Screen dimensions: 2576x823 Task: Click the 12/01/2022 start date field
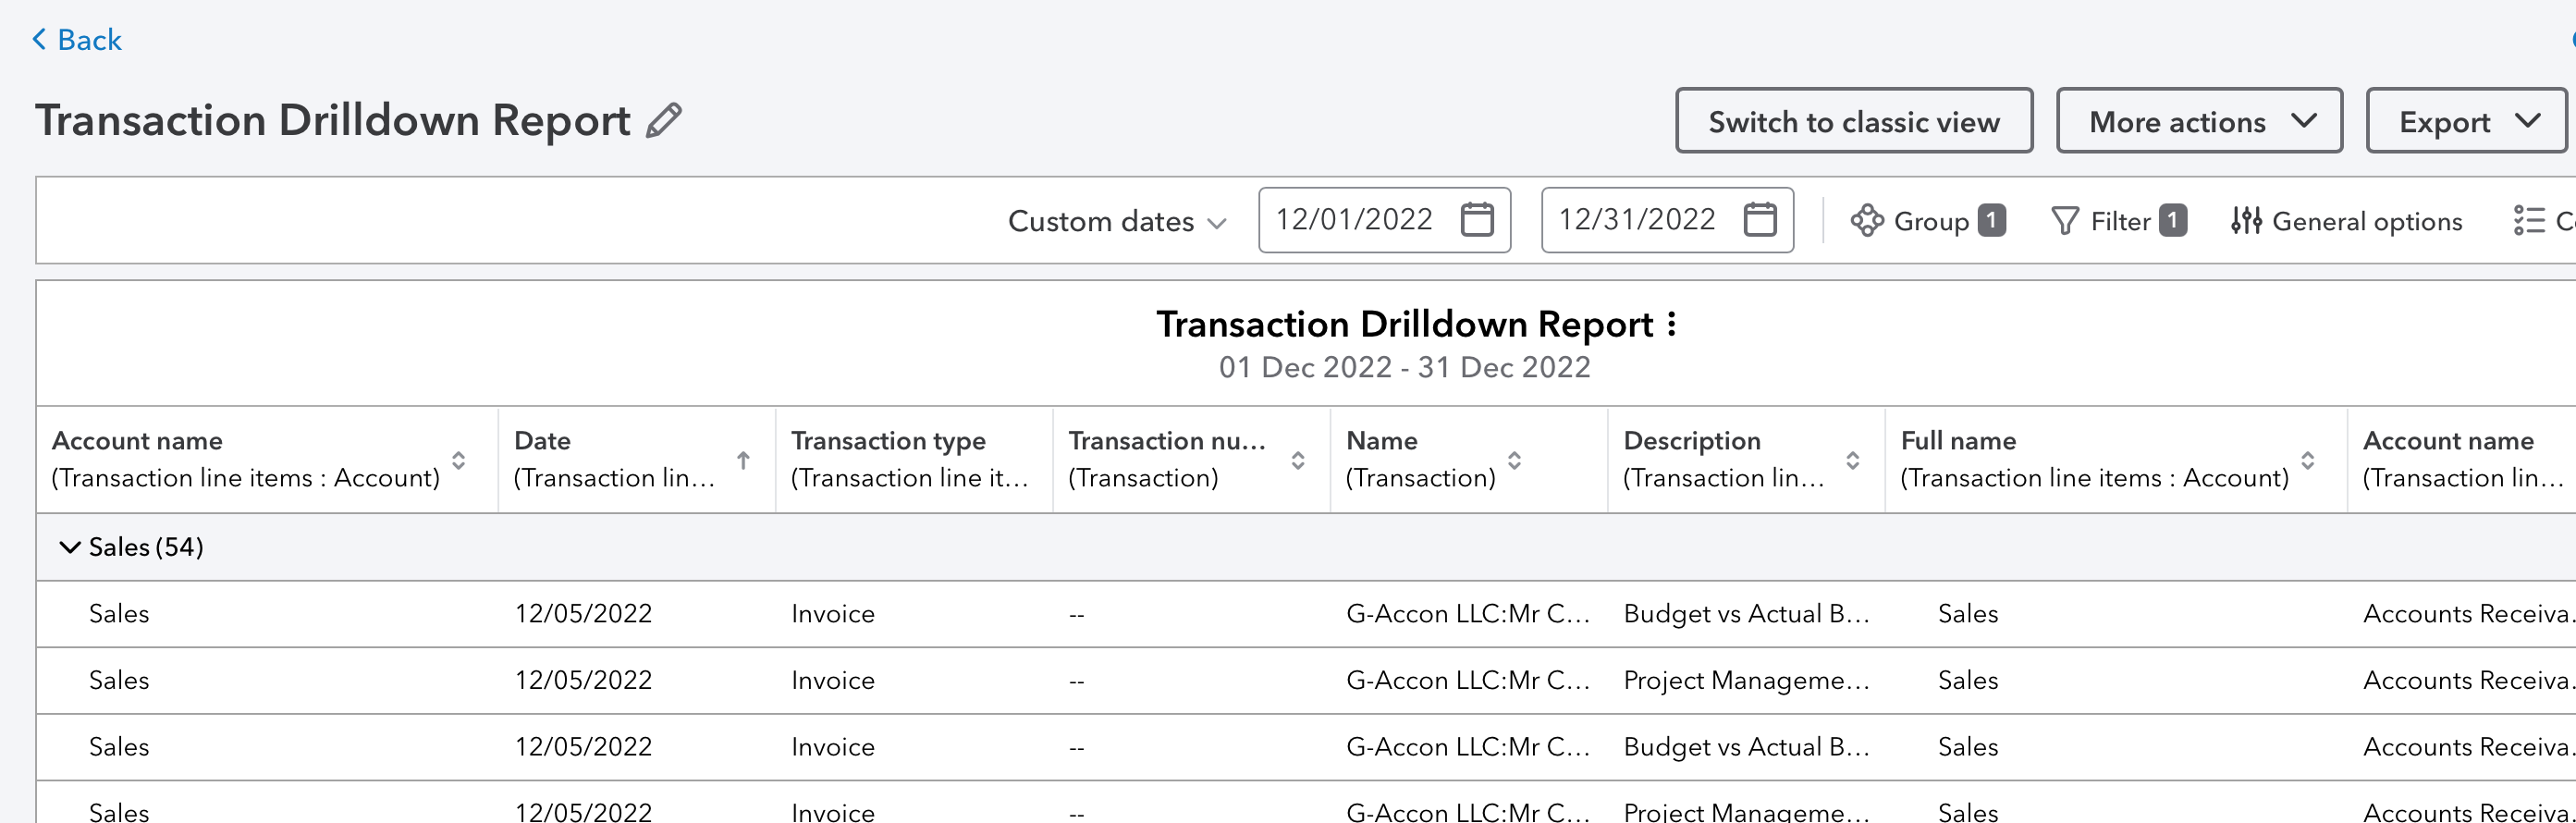click(x=1354, y=220)
